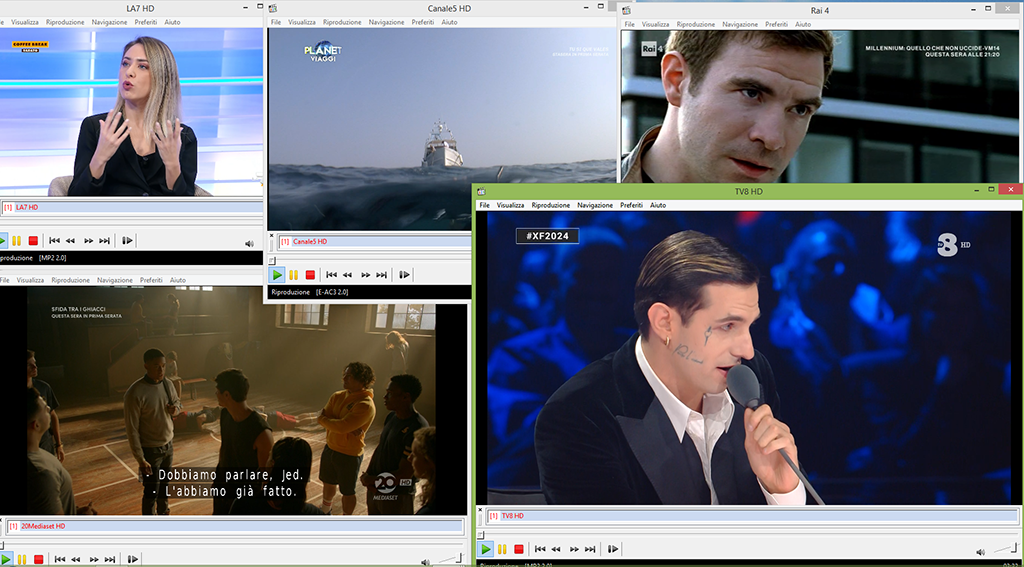Pause playback in the Canale5 HD window
Image resolution: width=1024 pixels, height=567 pixels.
click(293, 275)
